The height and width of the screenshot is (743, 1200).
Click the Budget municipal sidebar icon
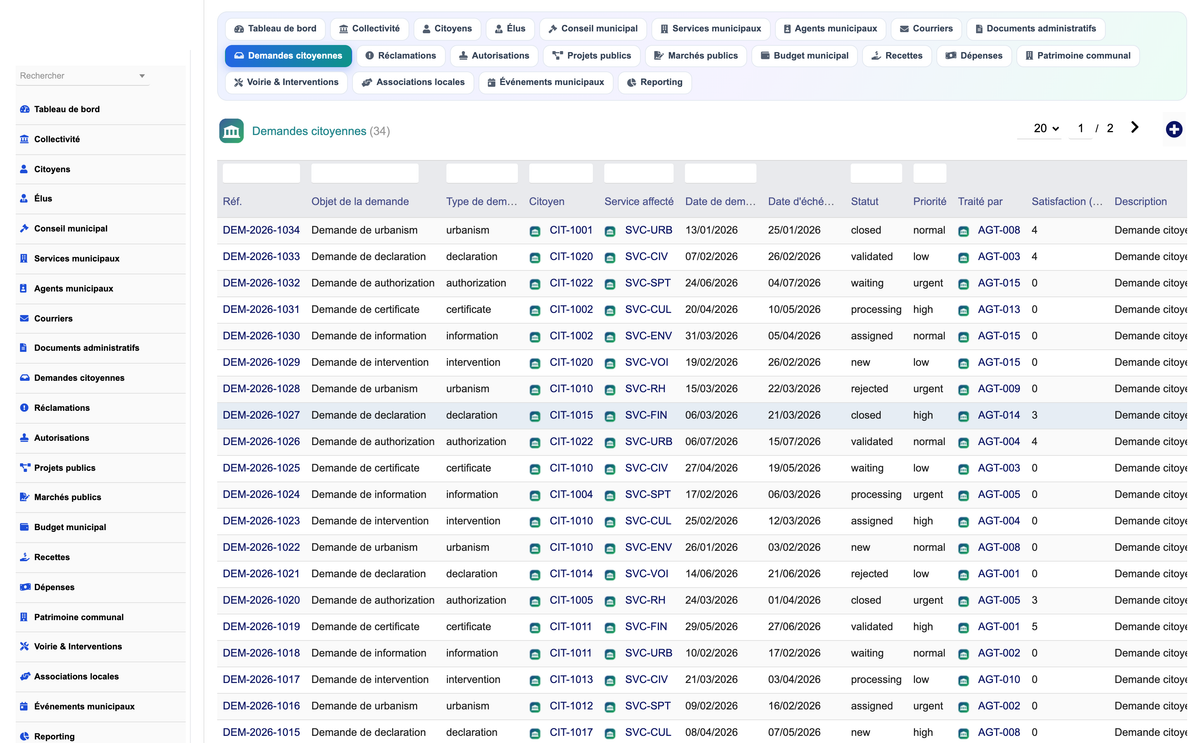24,527
